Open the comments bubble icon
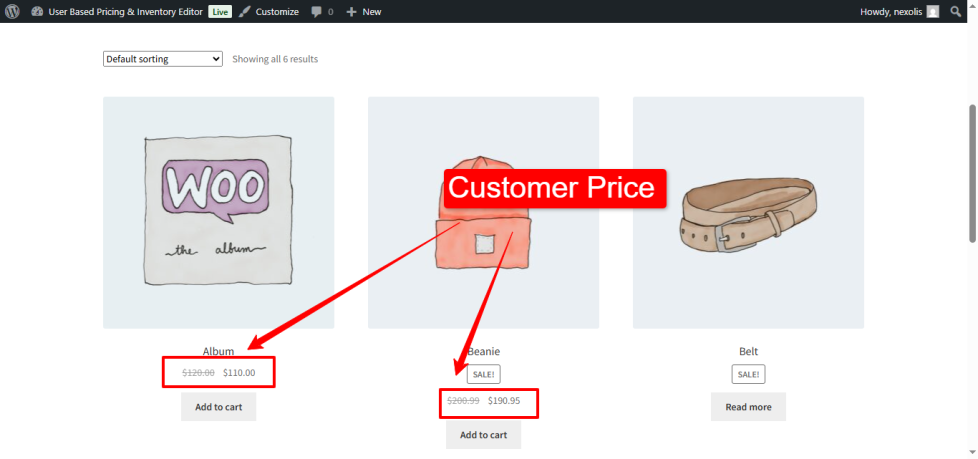This screenshot has width=978, height=459. (x=317, y=11)
